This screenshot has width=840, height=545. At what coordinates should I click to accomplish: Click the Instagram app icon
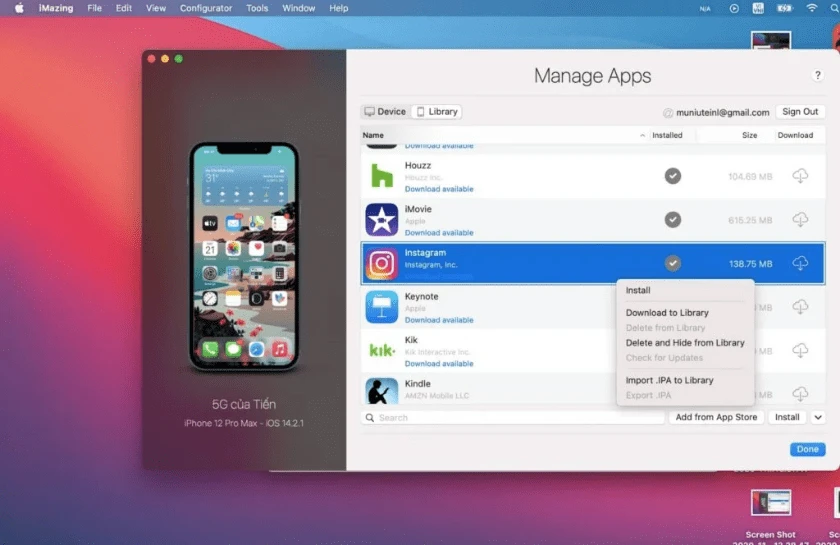pos(381,263)
